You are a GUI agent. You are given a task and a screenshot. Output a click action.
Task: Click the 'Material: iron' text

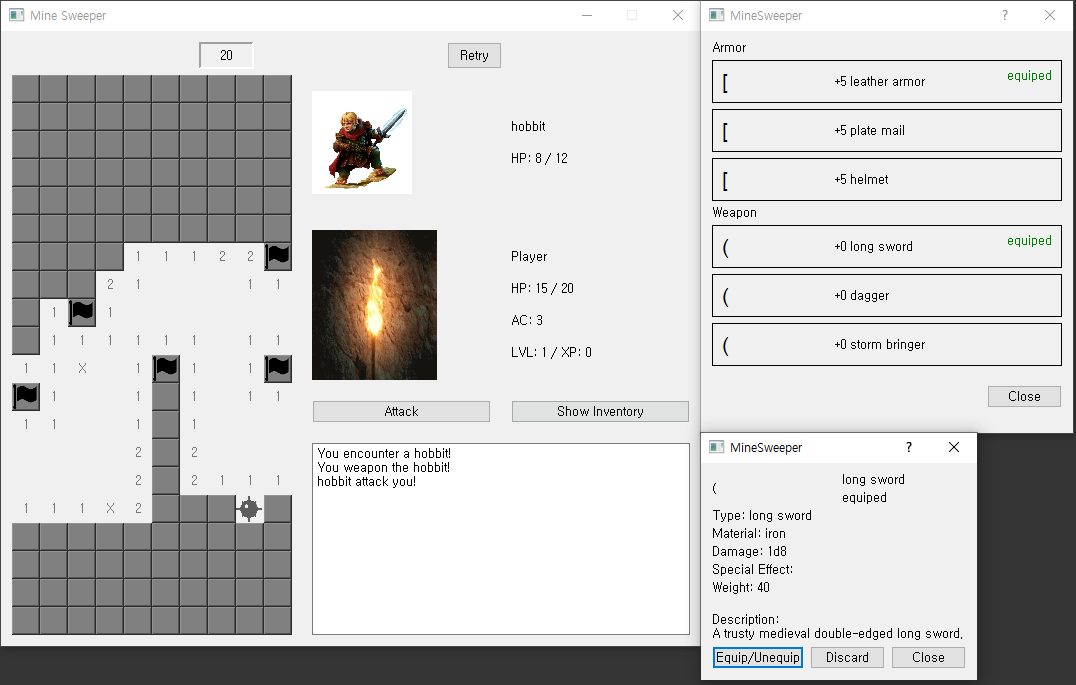(x=749, y=533)
